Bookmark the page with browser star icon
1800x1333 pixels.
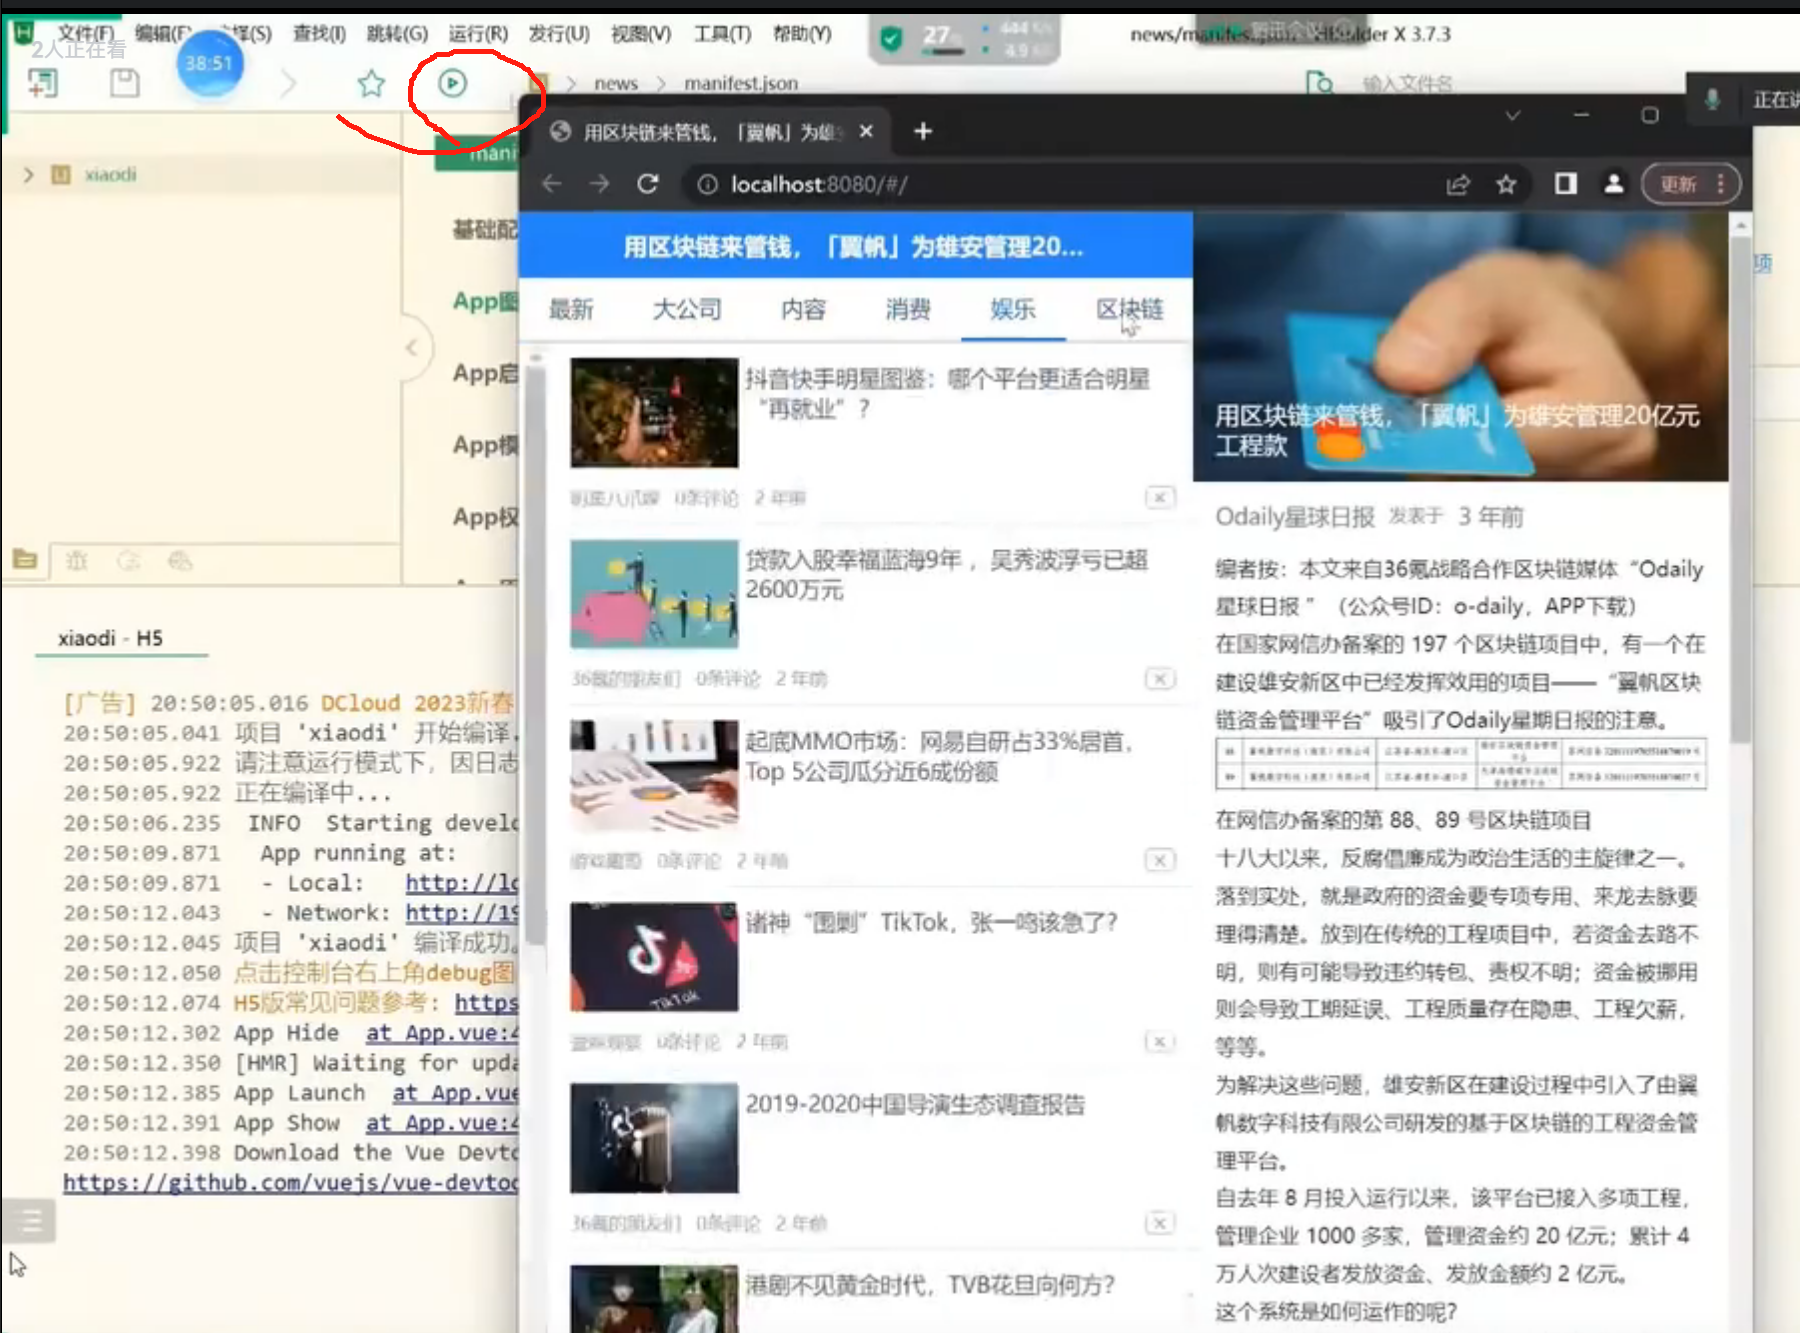(x=1506, y=184)
